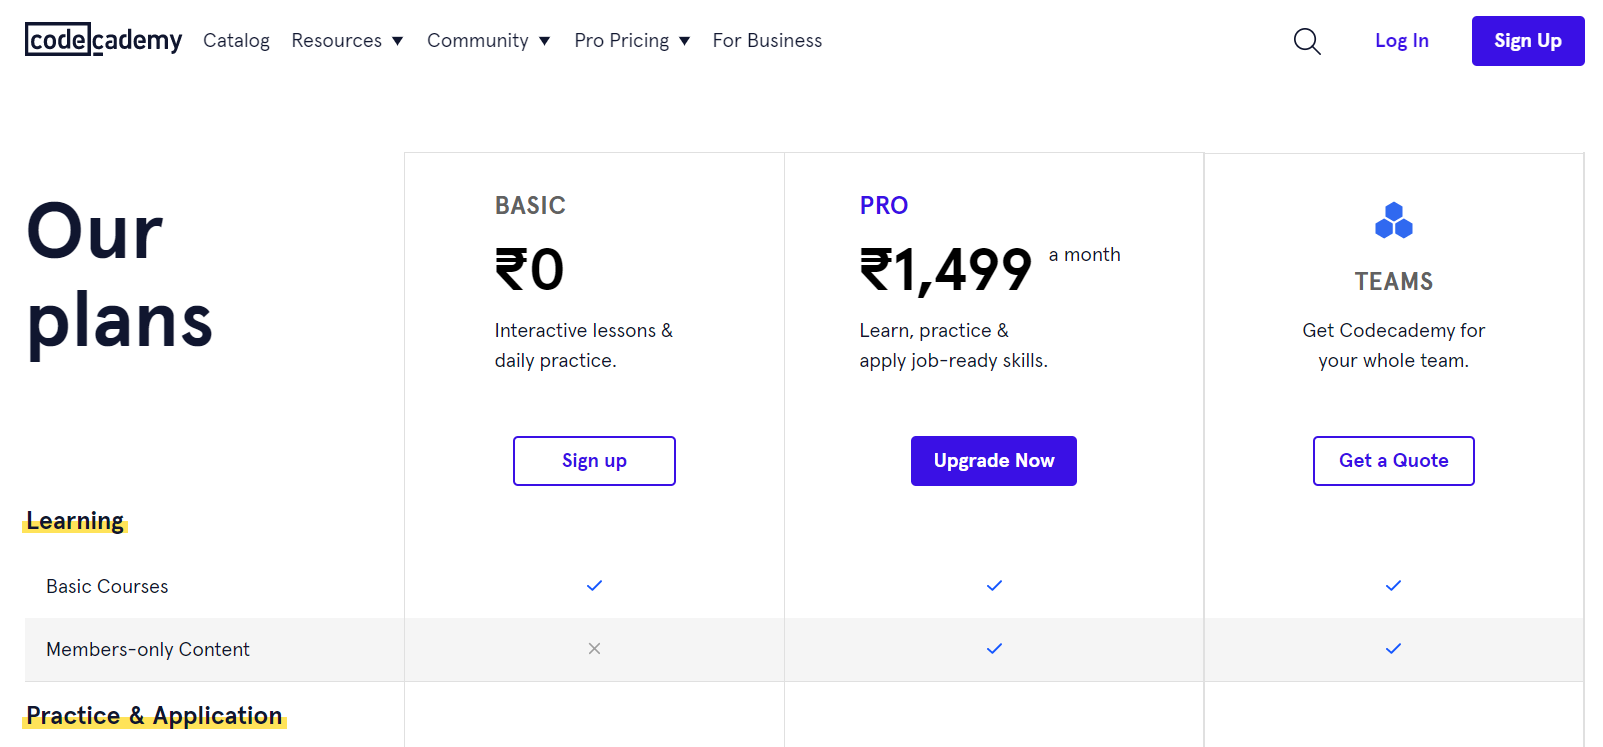Expand the Resources dropdown menu
Screen dimensions: 1603x747
tap(347, 41)
